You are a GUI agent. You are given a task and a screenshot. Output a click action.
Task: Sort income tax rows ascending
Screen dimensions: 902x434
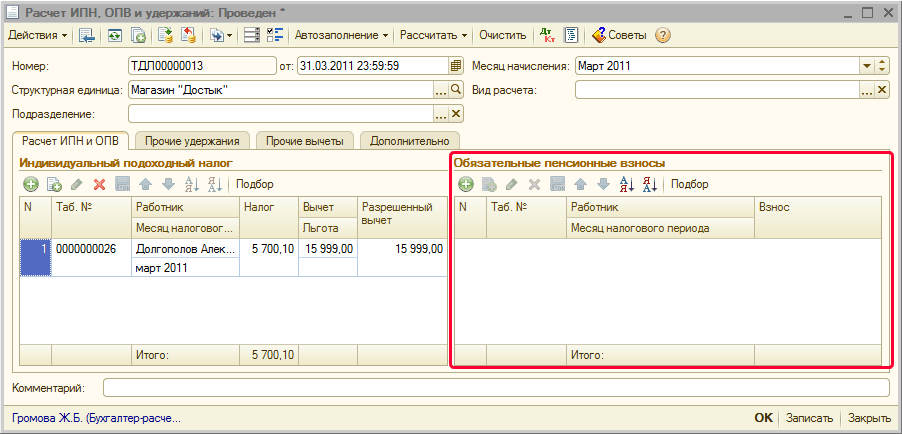click(192, 184)
